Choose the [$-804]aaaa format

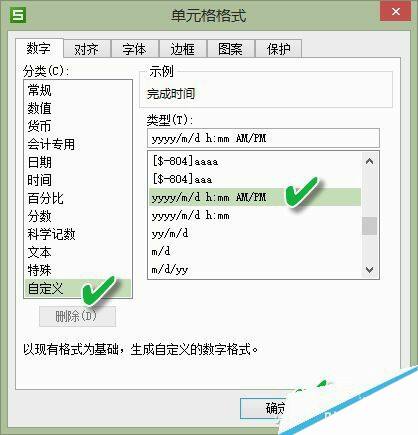(x=255, y=162)
